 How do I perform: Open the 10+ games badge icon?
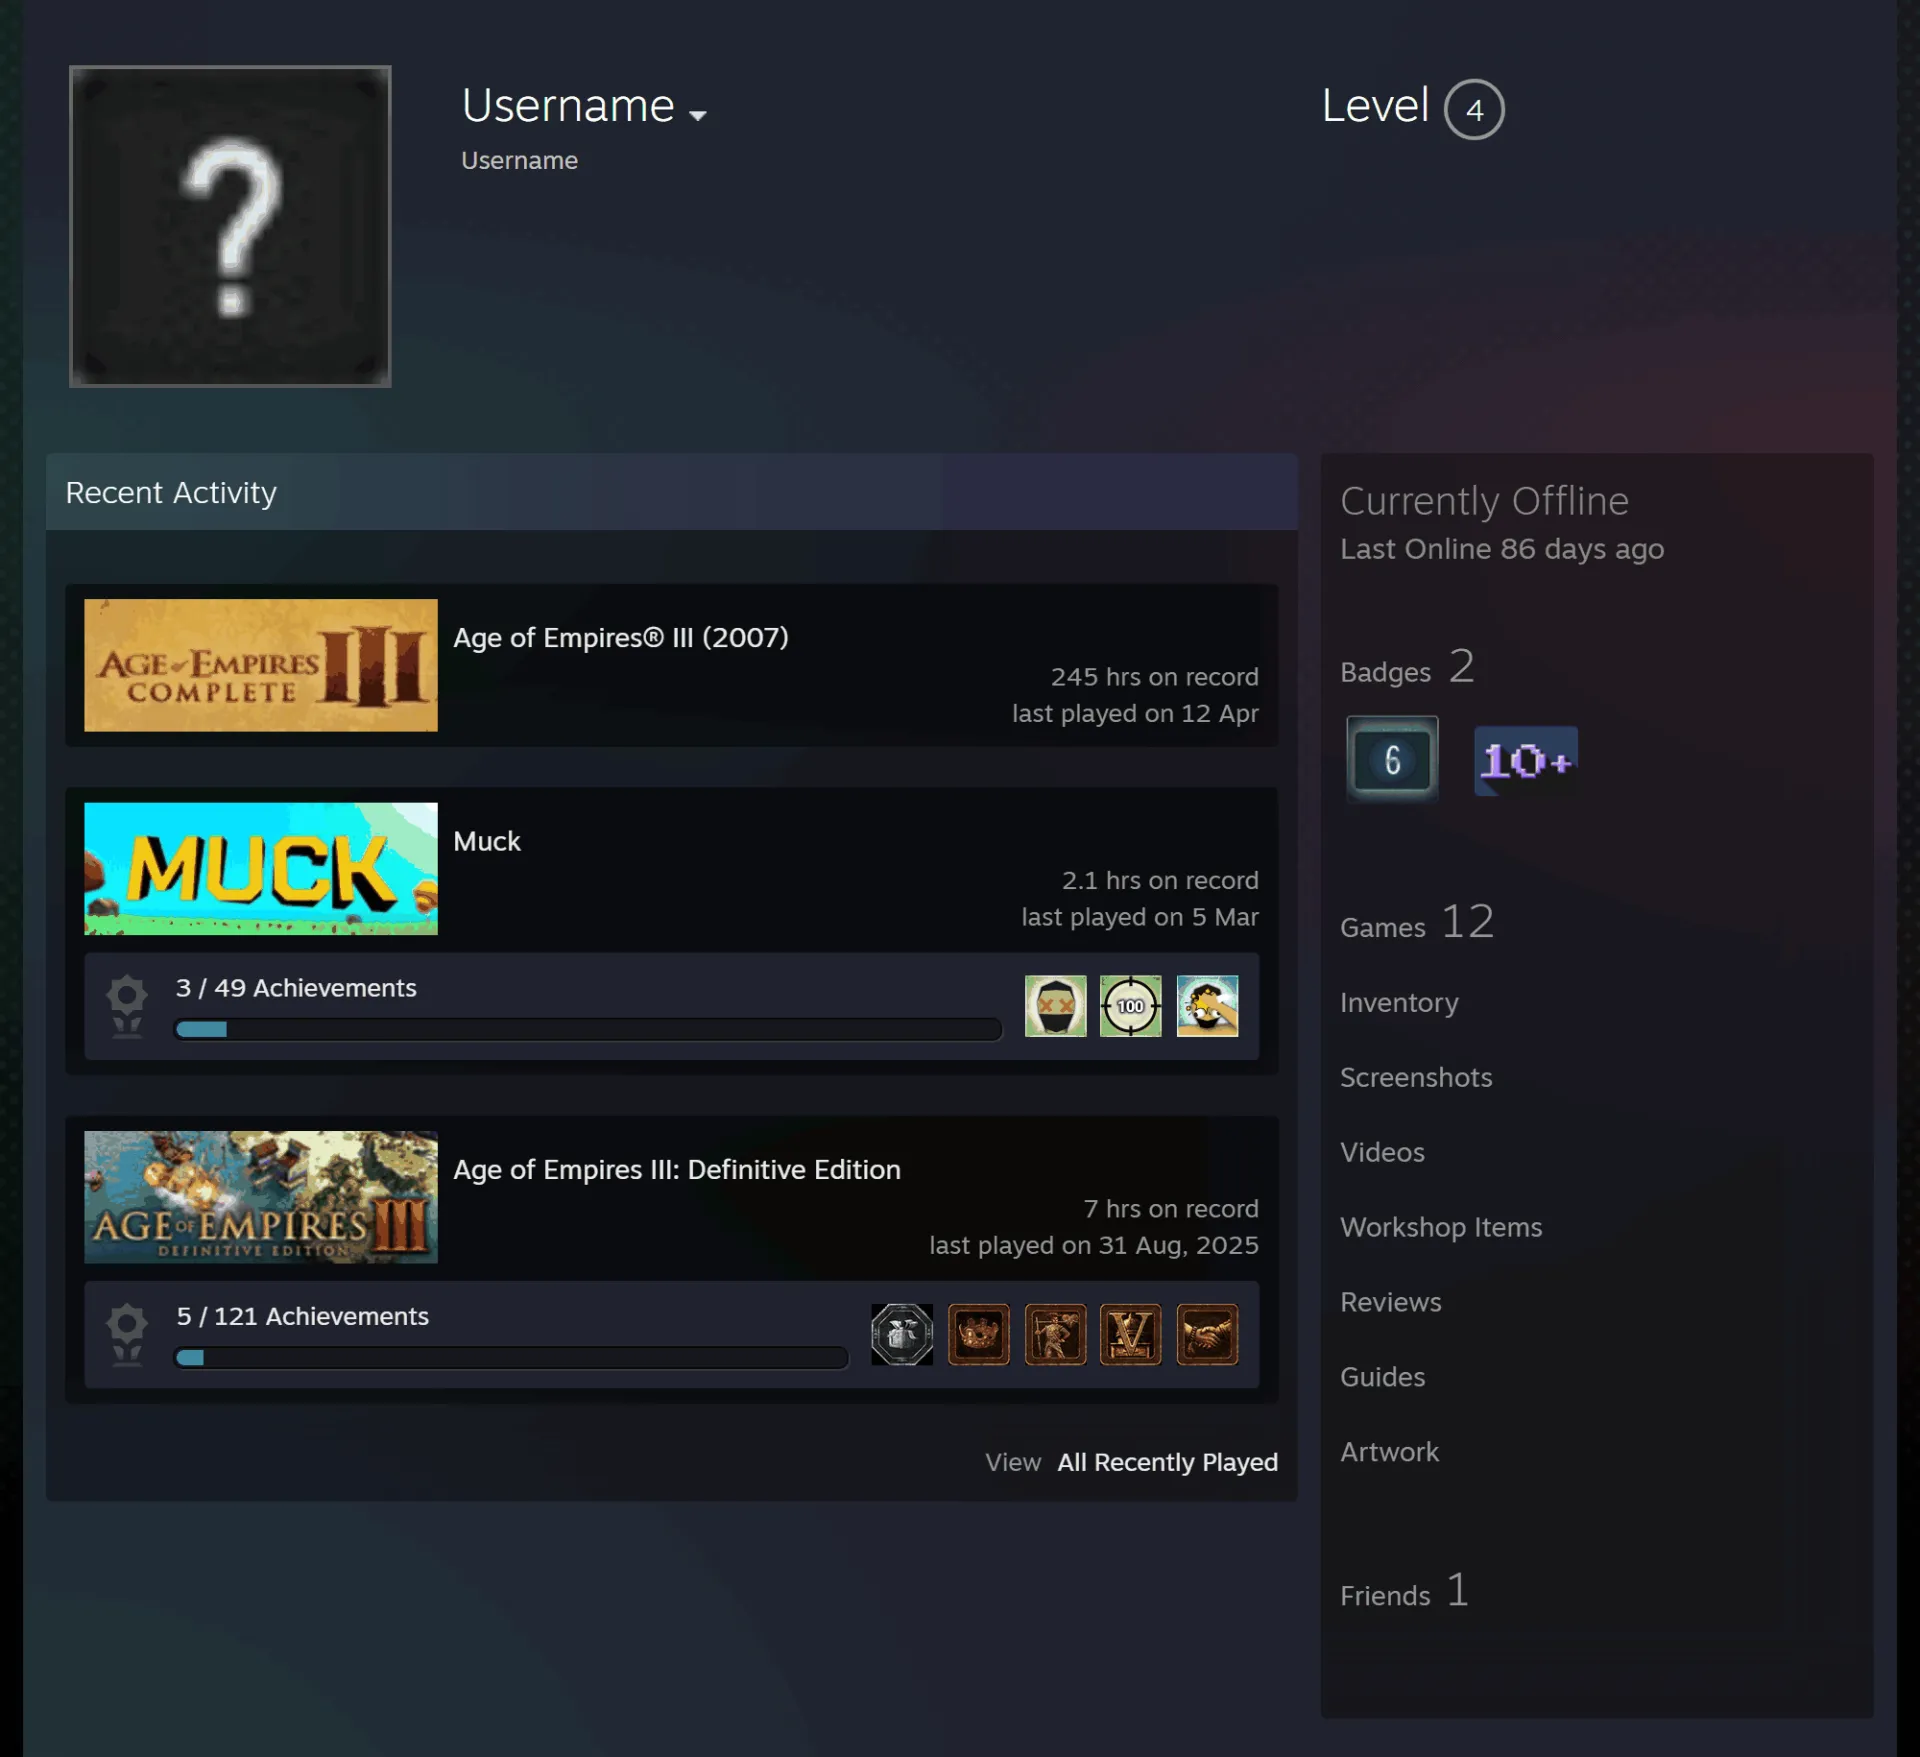pos(1526,761)
